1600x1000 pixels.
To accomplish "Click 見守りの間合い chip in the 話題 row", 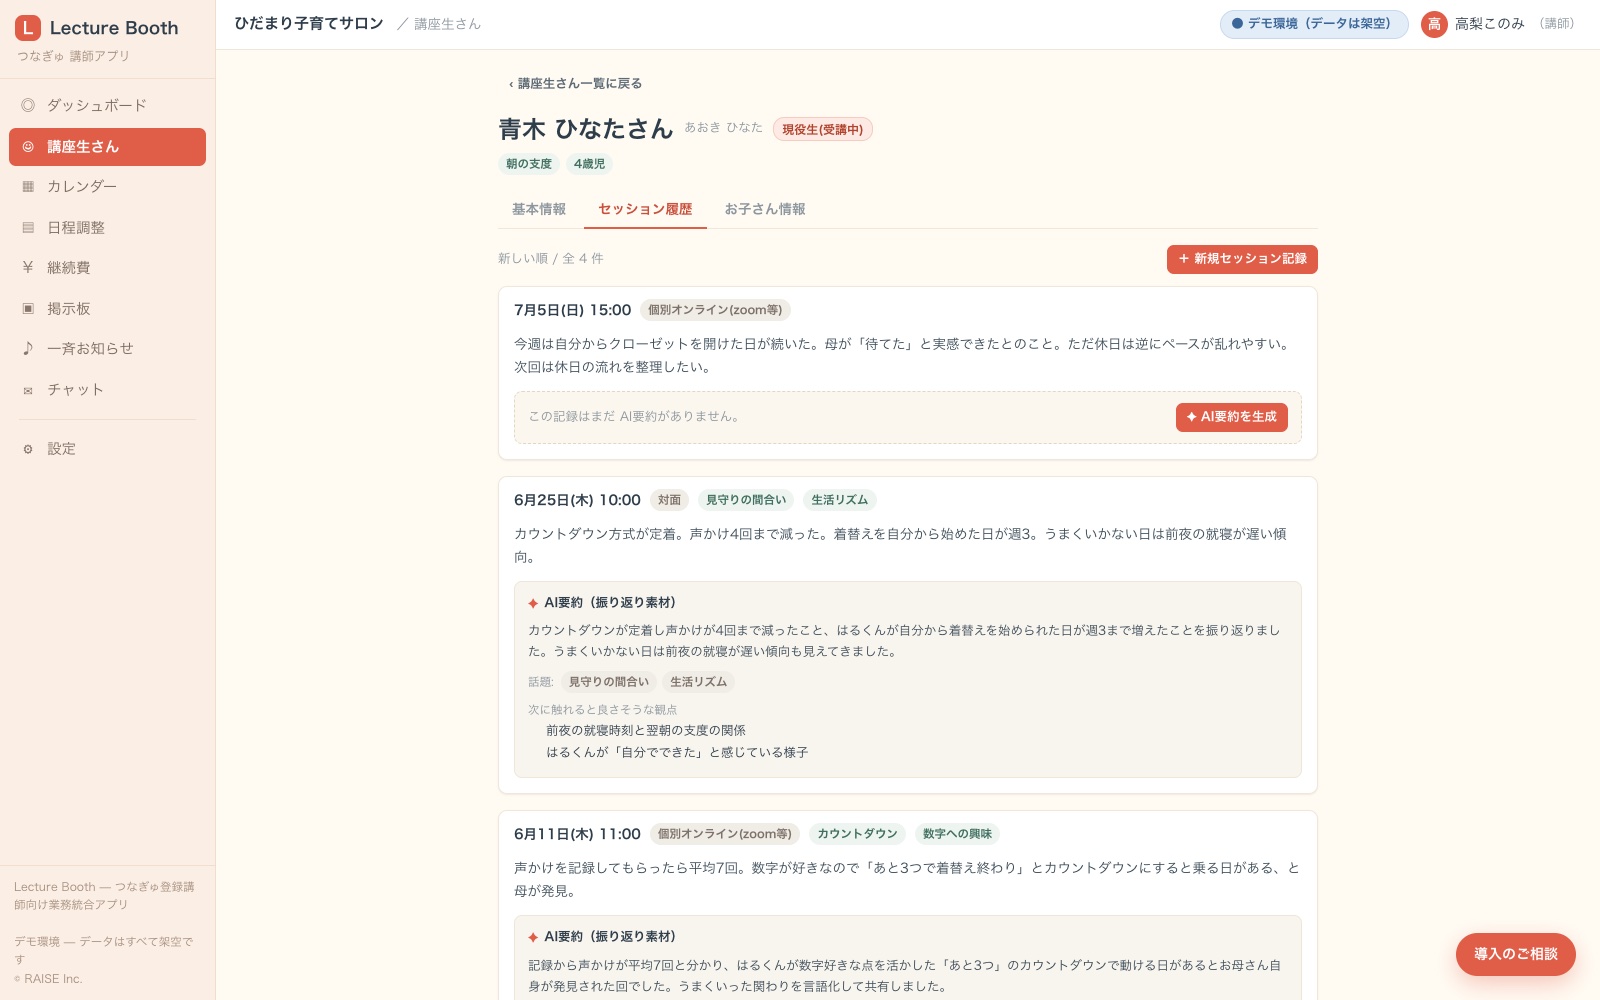I will click(x=609, y=682).
